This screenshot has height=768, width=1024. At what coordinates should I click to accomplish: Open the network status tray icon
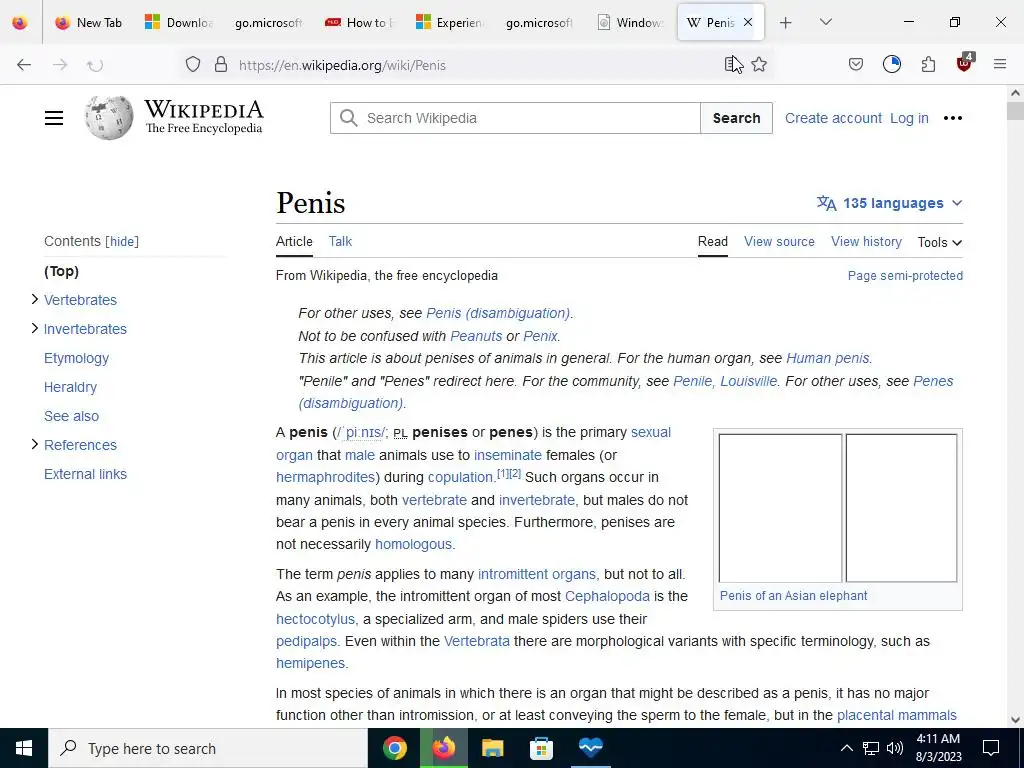(871, 748)
